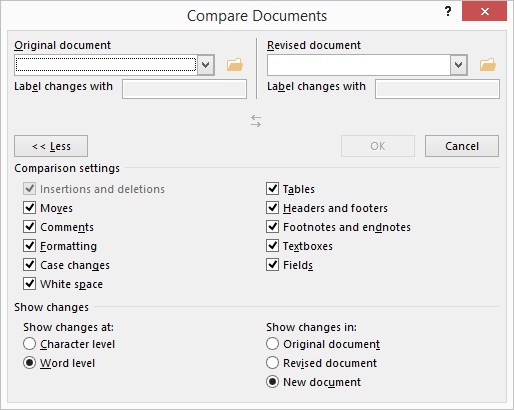Focus original Label changes with field
Image resolution: width=514 pixels, height=410 pixels.
[x=184, y=89]
